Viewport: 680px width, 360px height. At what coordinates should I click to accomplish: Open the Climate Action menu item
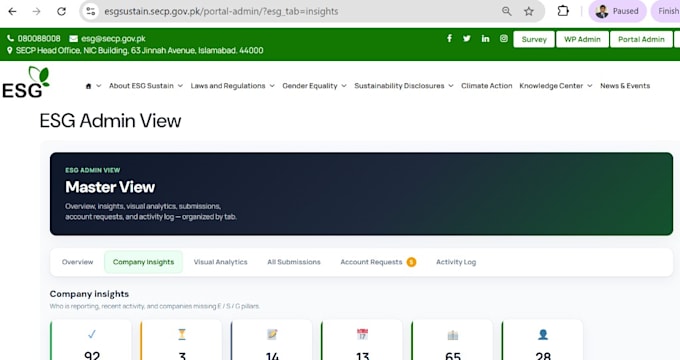click(x=487, y=86)
